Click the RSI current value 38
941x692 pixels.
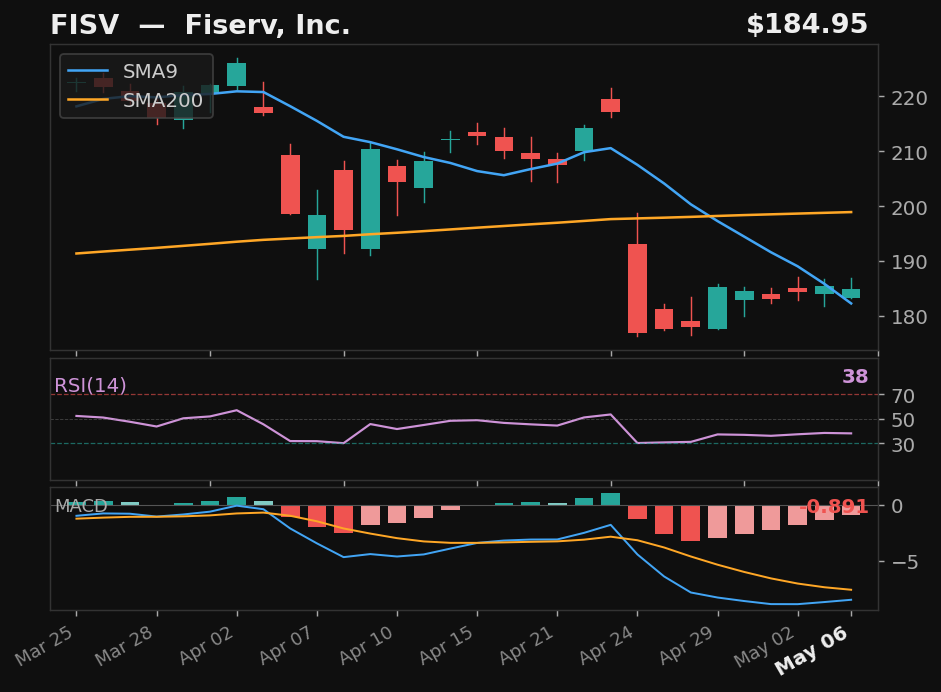[x=855, y=376]
